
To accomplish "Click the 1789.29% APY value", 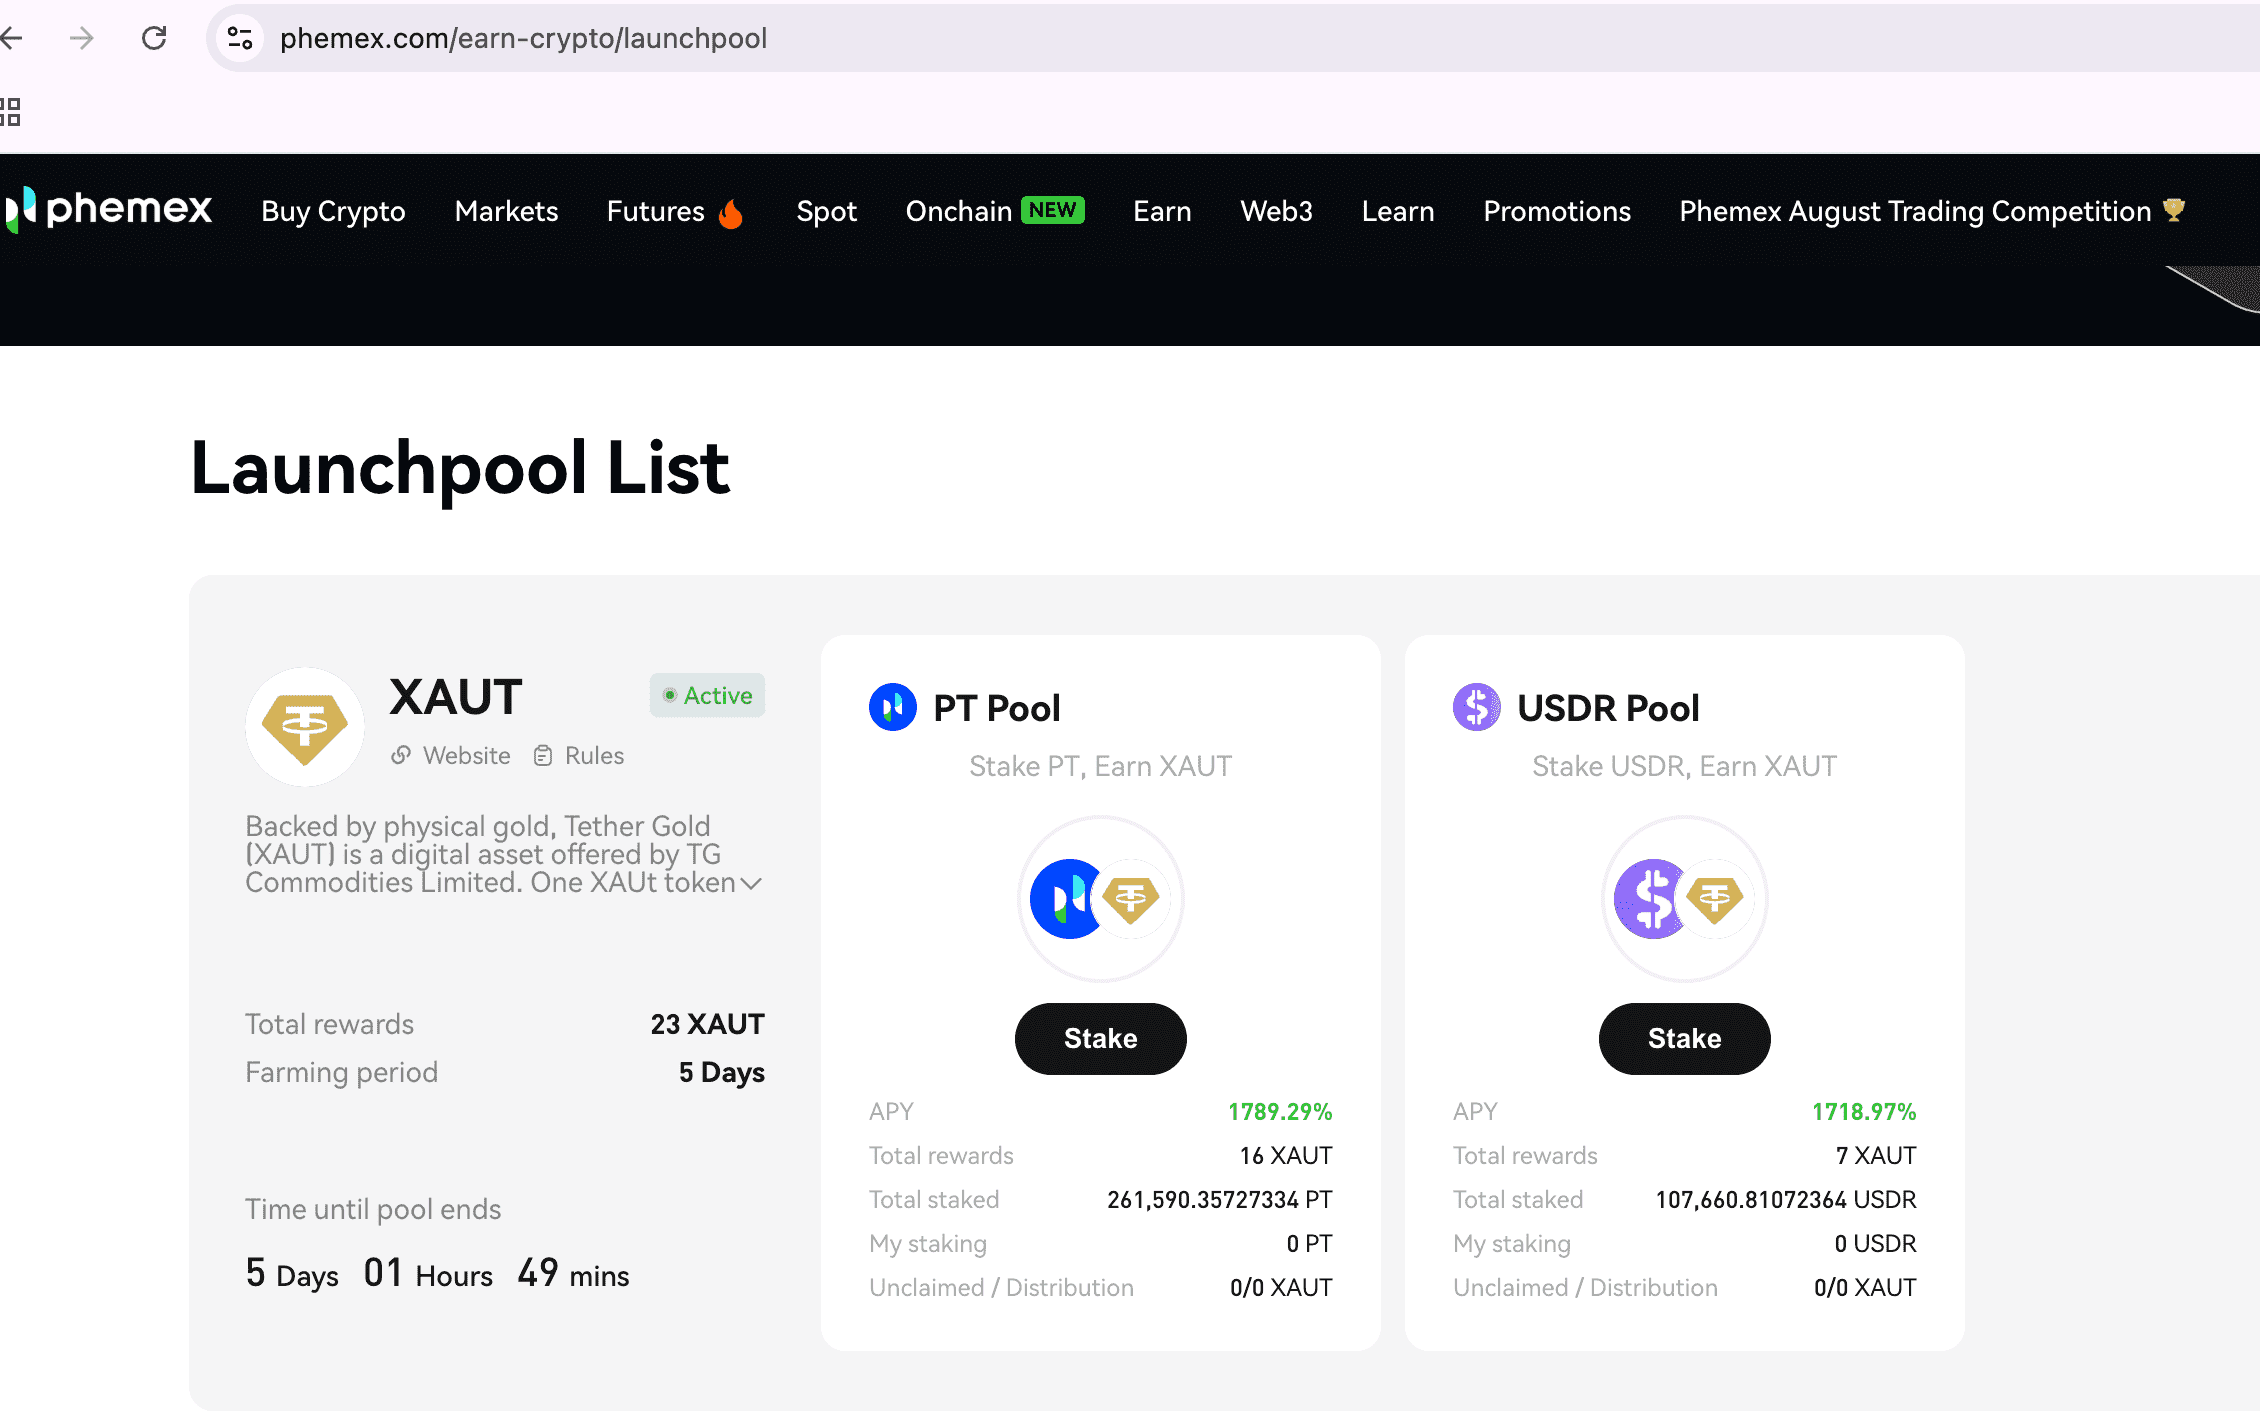I will coord(1280,1111).
